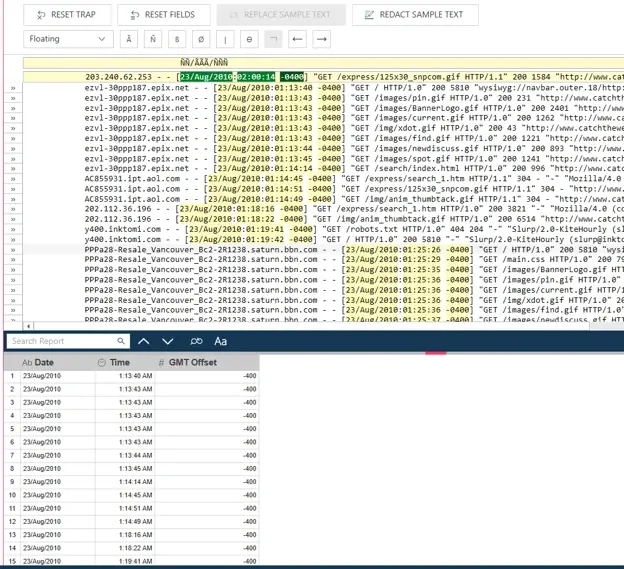Click row number 1 in the table

(12, 376)
